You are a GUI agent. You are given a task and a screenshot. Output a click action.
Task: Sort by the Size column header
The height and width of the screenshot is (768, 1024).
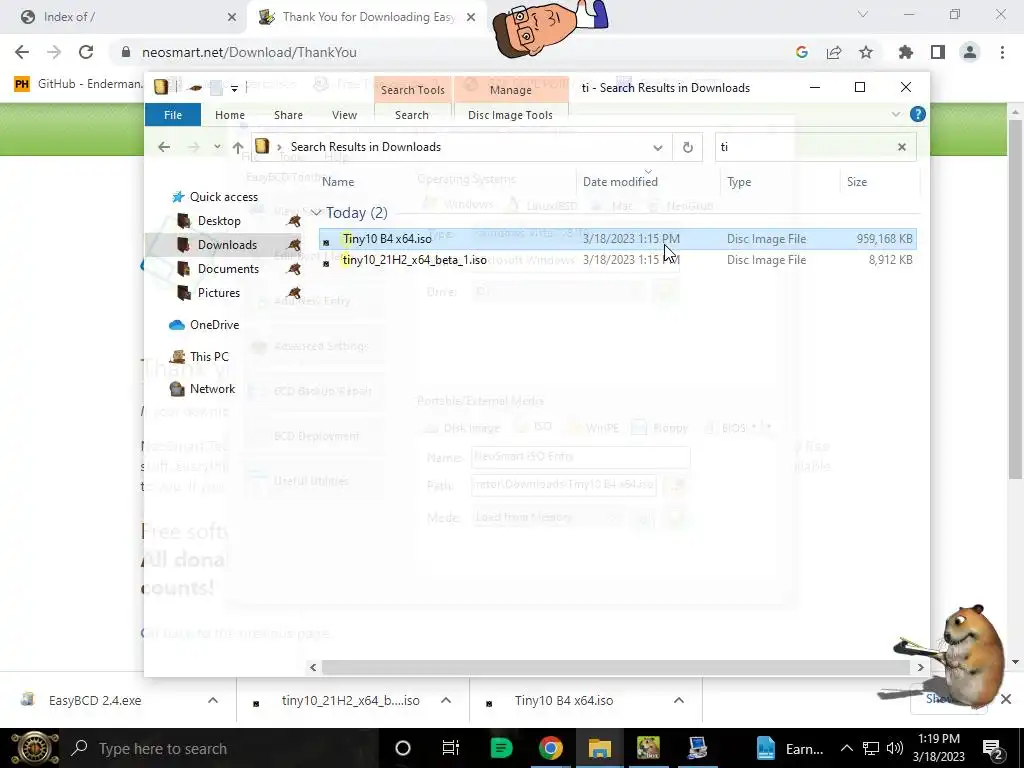[x=857, y=182]
